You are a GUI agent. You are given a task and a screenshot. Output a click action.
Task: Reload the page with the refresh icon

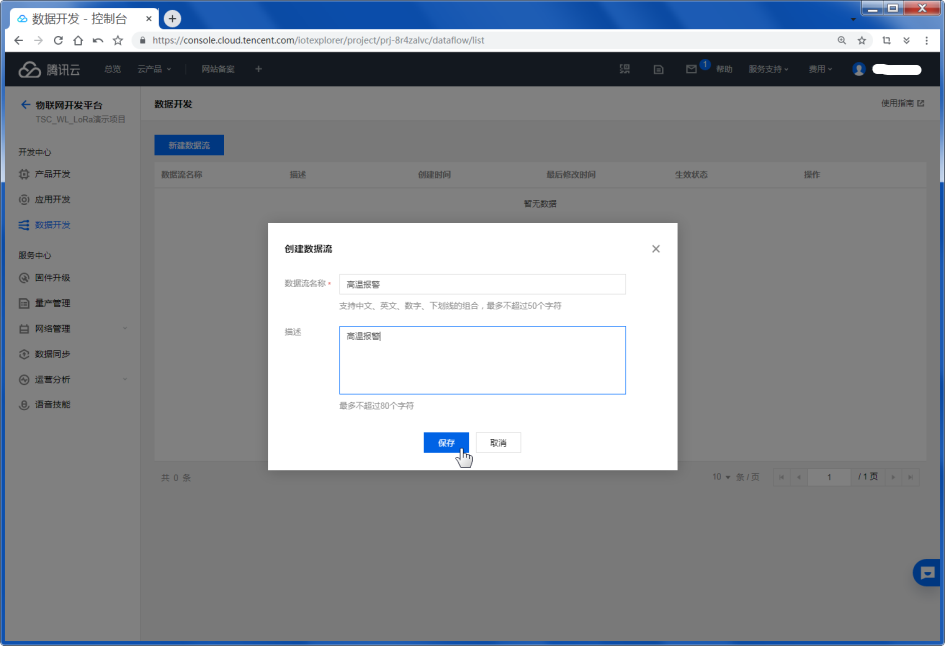[x=58, y=40]
